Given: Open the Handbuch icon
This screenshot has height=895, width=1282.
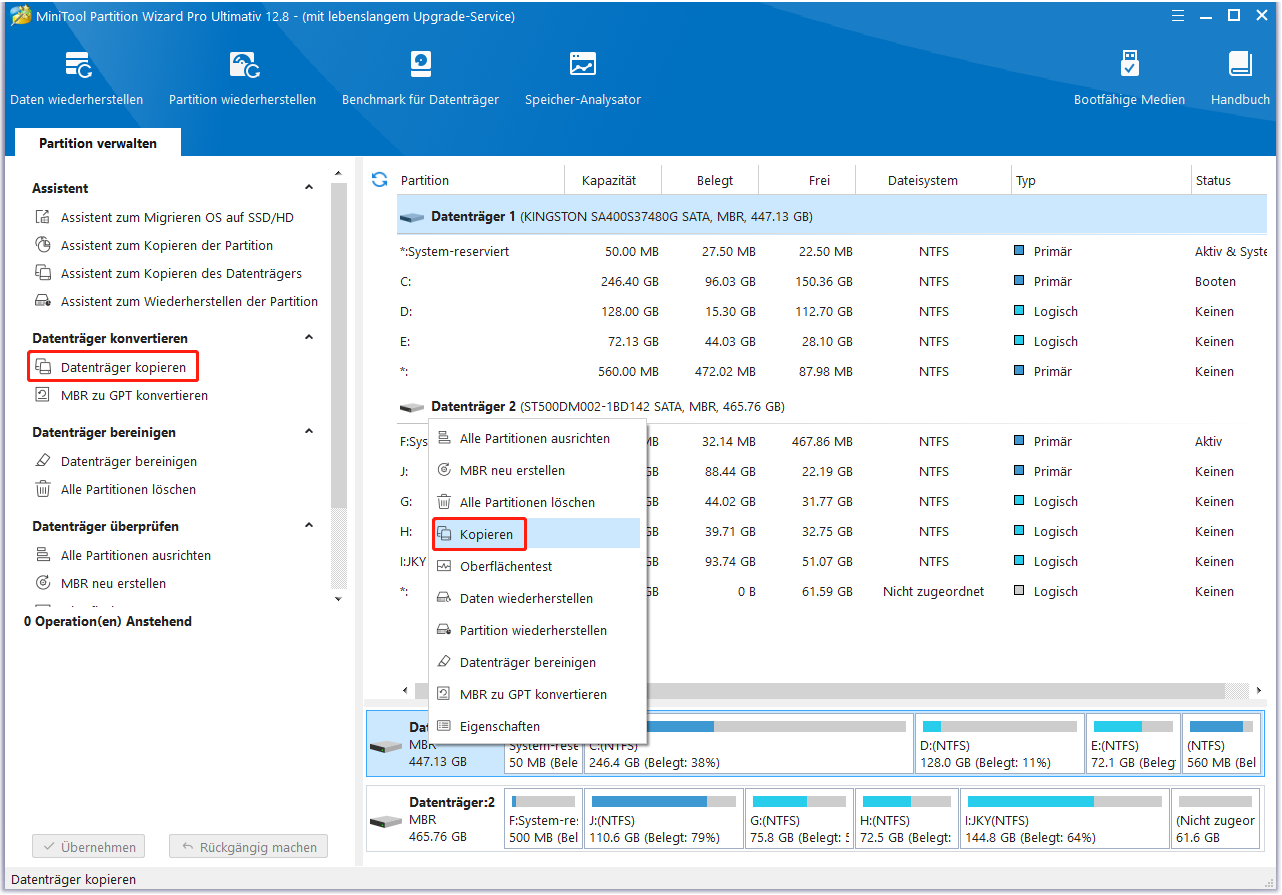Looking at the screenshot, I should [1240, 66].
